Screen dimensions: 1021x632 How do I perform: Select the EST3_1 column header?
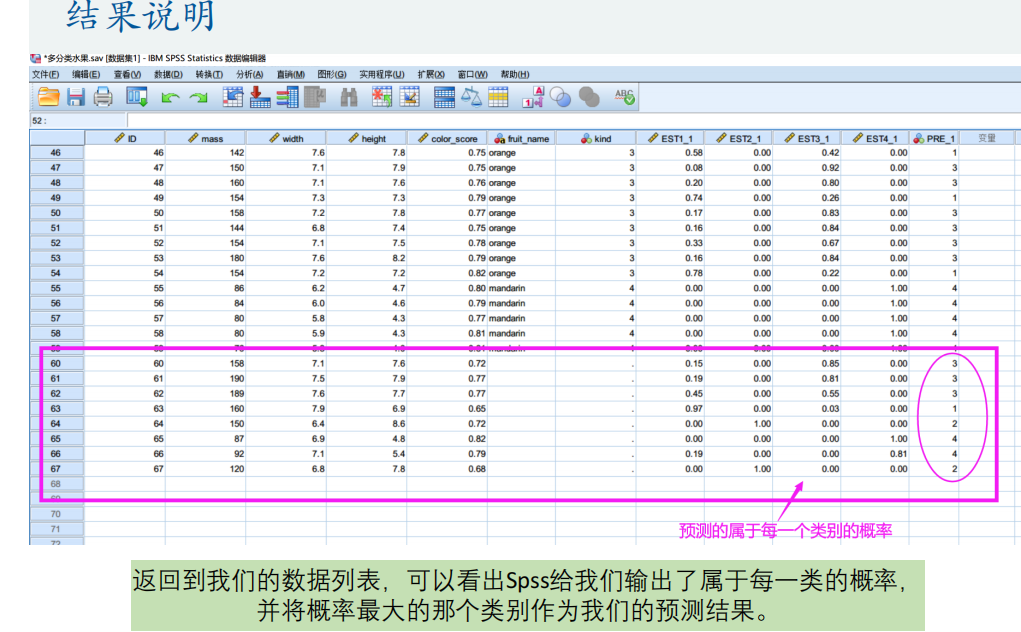(x=807, y=138)
